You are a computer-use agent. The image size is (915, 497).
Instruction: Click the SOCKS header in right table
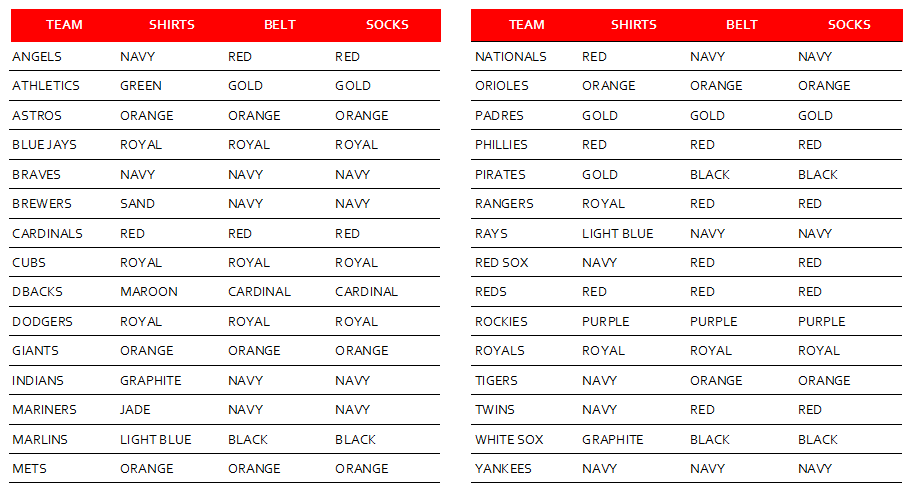coord(849,25)
